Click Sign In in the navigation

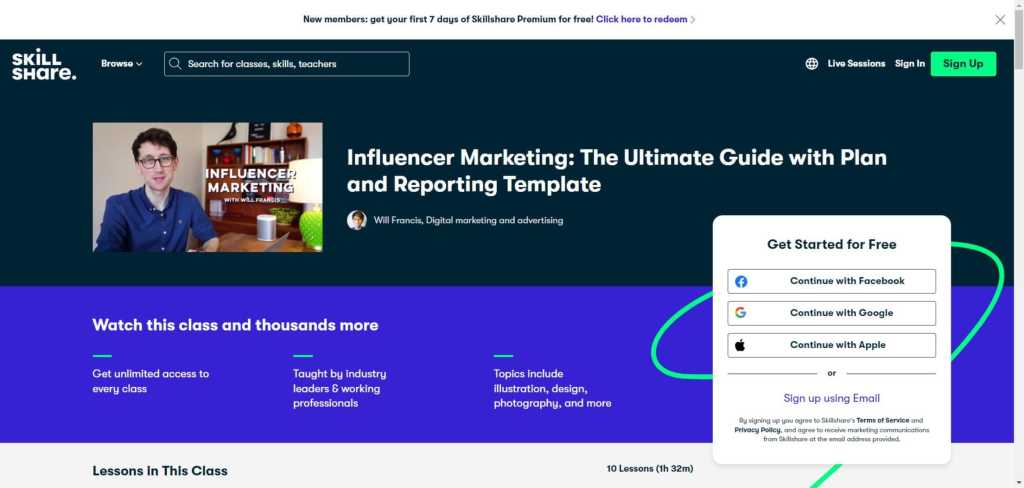point(909,64)
